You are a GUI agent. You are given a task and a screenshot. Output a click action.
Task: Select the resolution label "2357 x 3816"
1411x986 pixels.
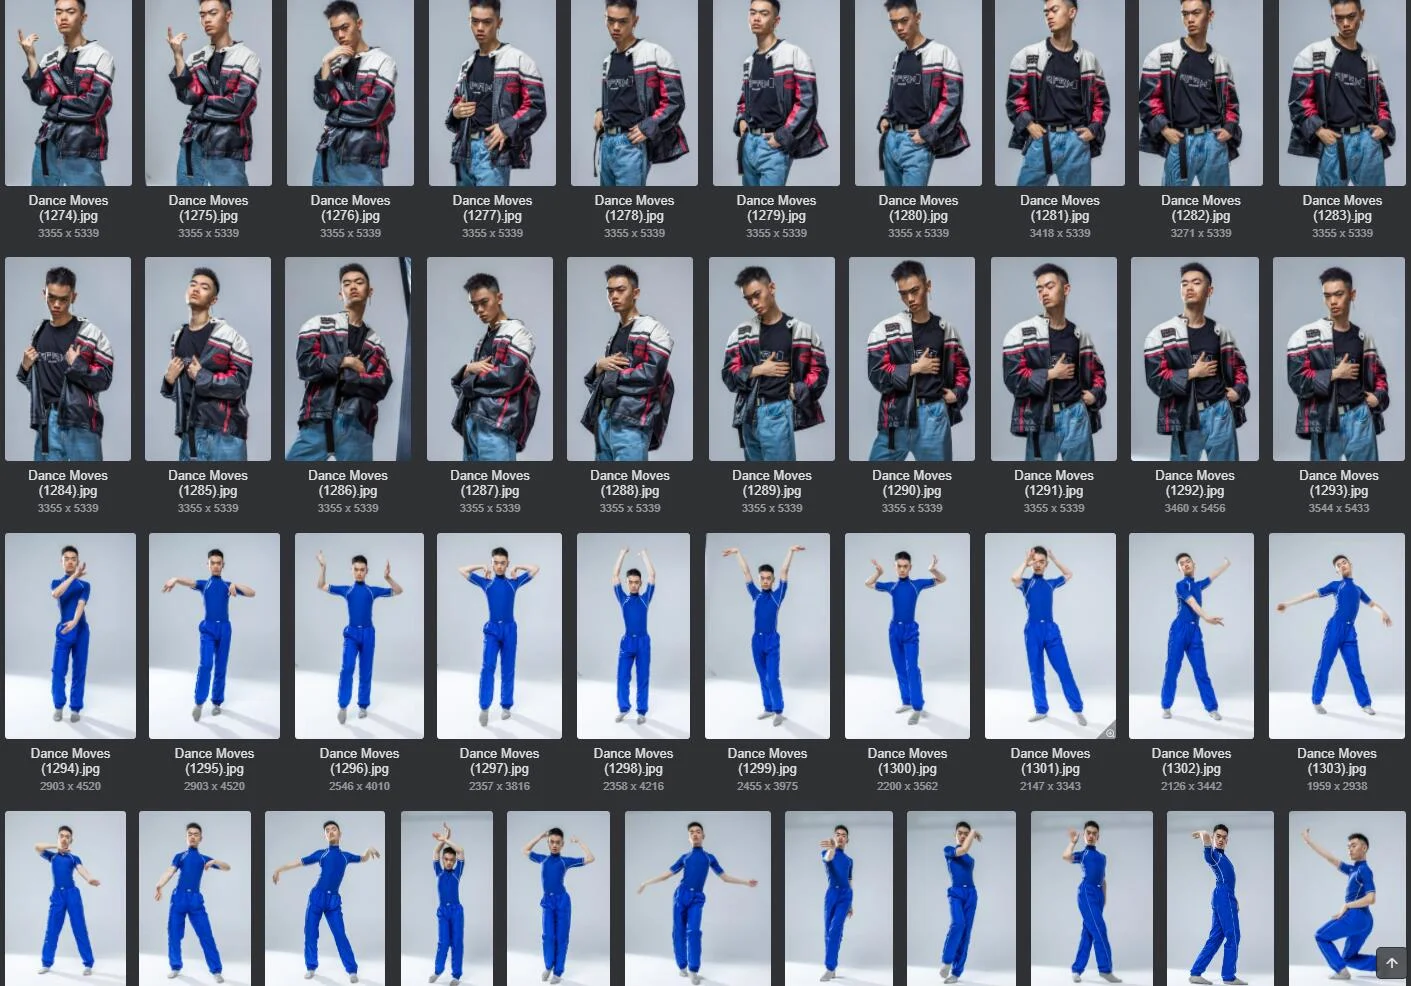499,786
